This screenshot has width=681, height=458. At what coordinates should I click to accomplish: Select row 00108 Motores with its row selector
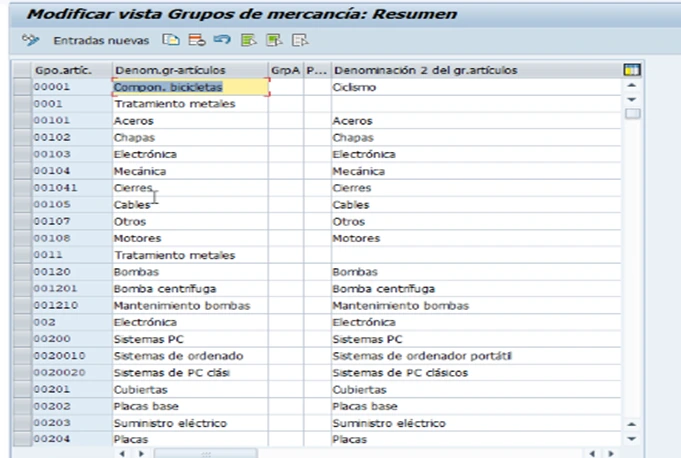22,238
